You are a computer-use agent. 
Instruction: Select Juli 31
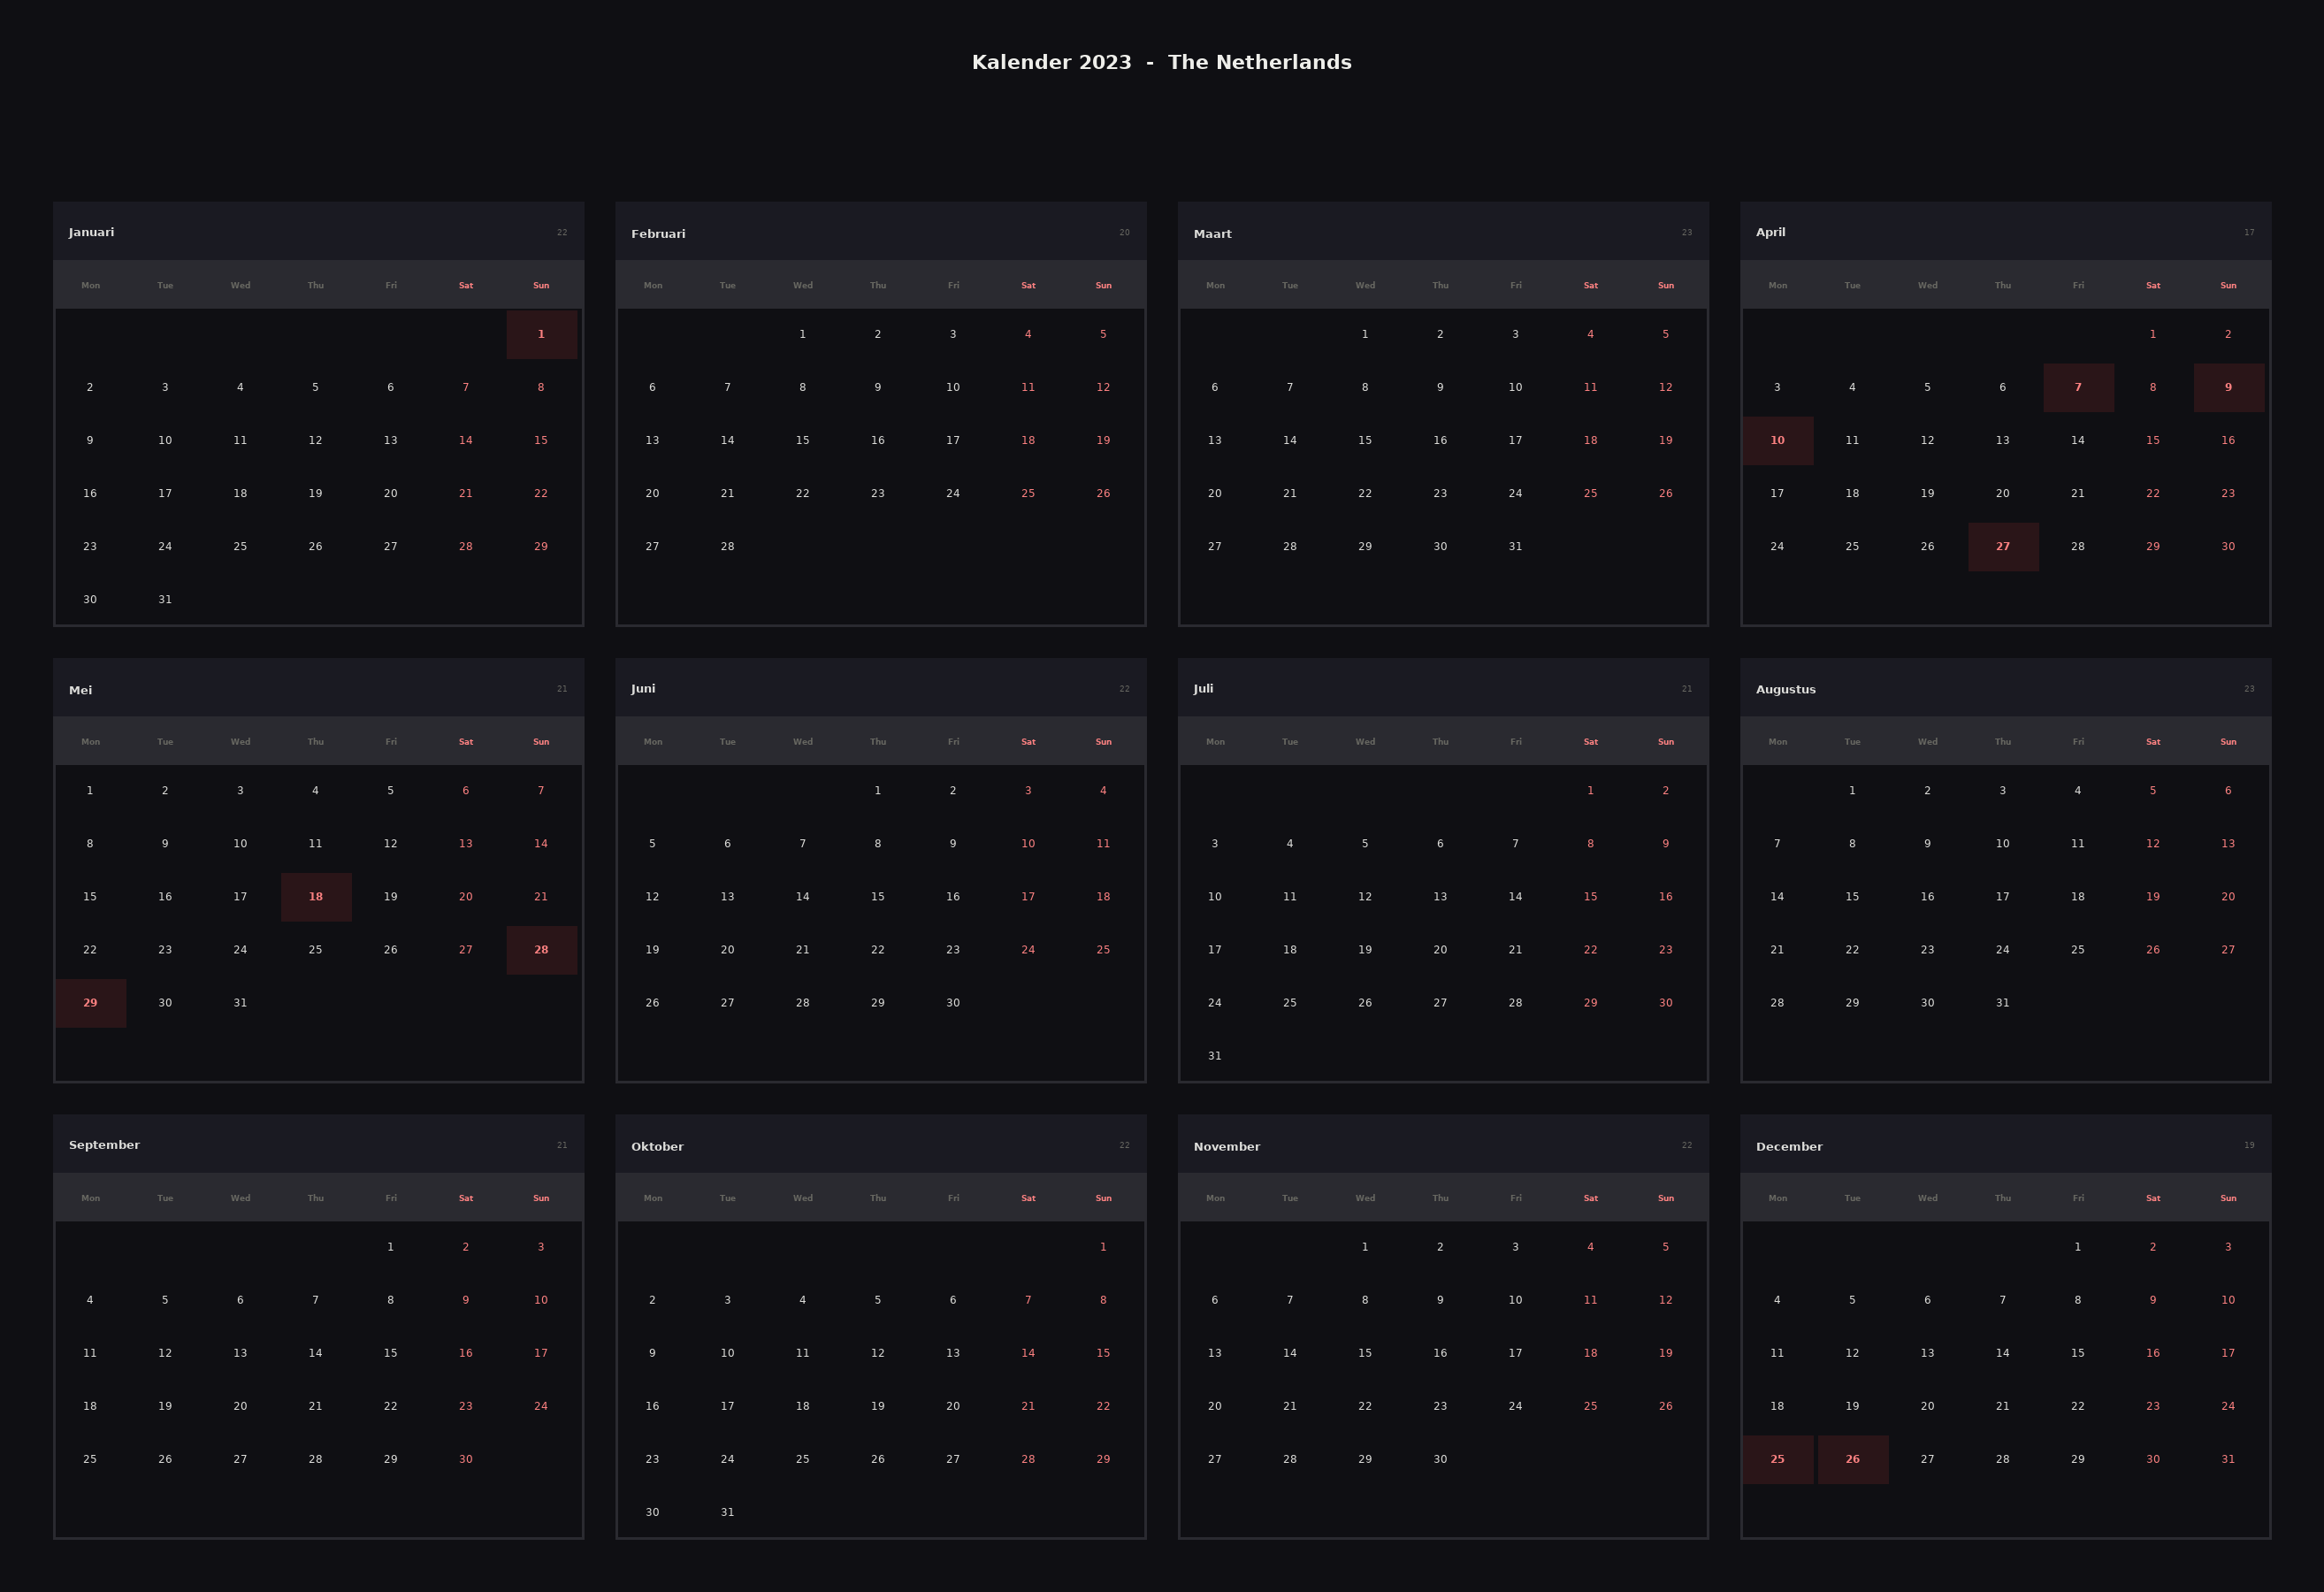pos(1214,1056)
